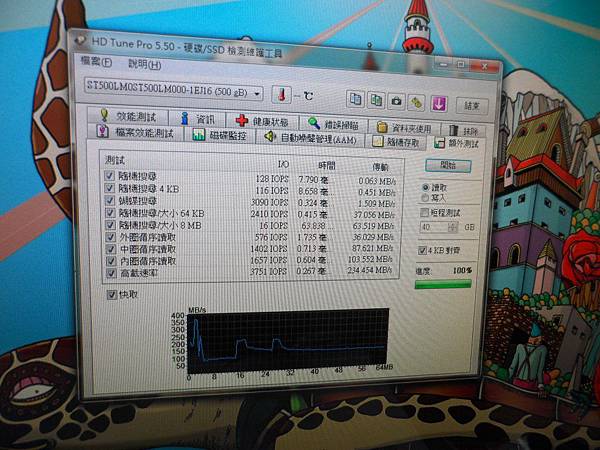Viewport: 600px width, 450px height.
Task: Click the 測試 column header
Action: pos(115,160)
